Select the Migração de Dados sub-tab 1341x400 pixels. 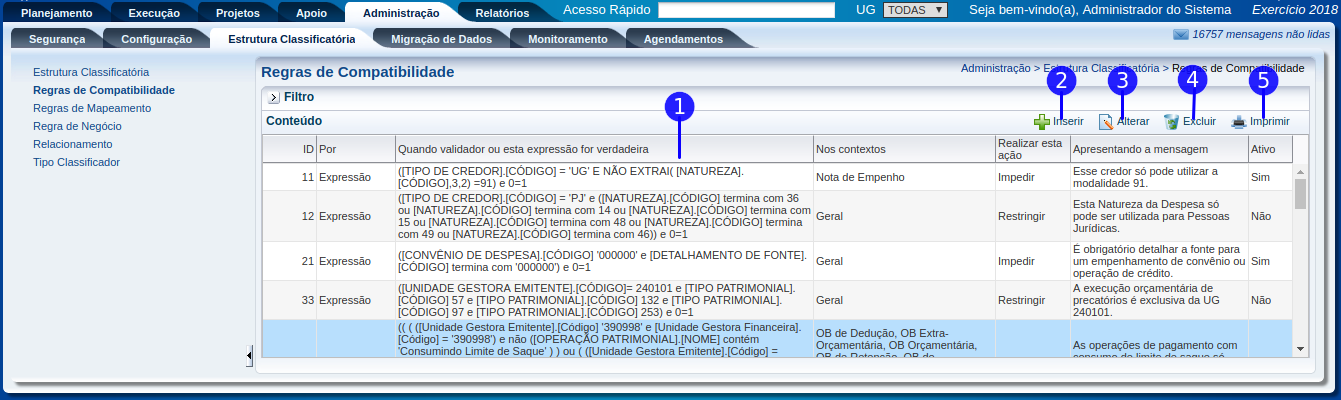tap(440, 39)
